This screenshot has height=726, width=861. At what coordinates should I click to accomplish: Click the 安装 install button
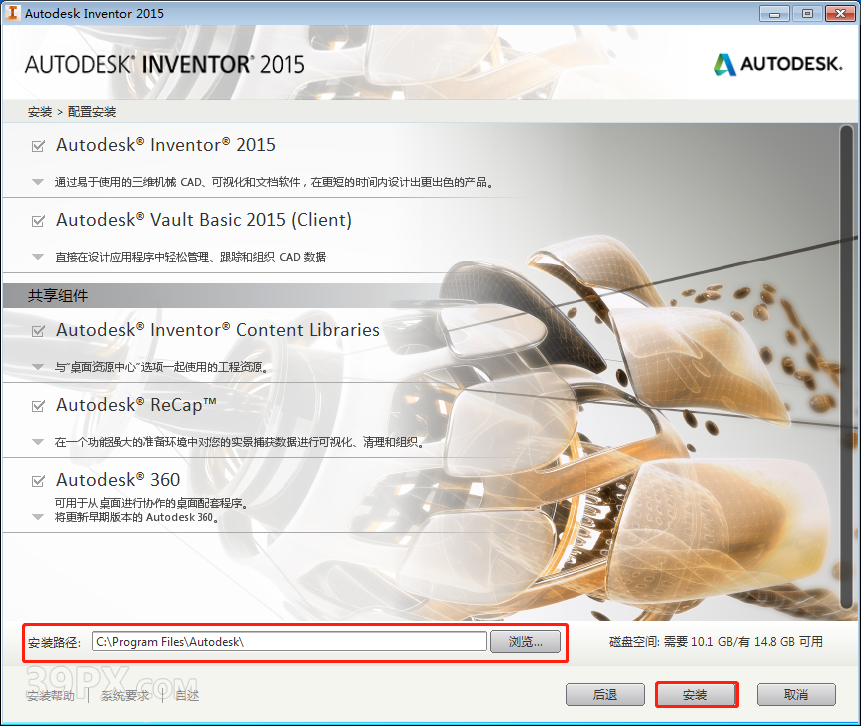pyautogui.click(x=696, y=694)
